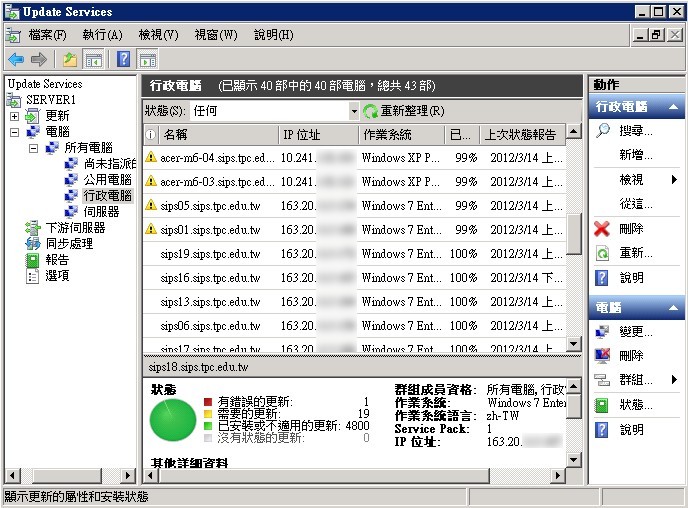Click the yellow 需要的更新 legend swatch
The height and width of the screenshot is (508, 688).
click(208, 414)
